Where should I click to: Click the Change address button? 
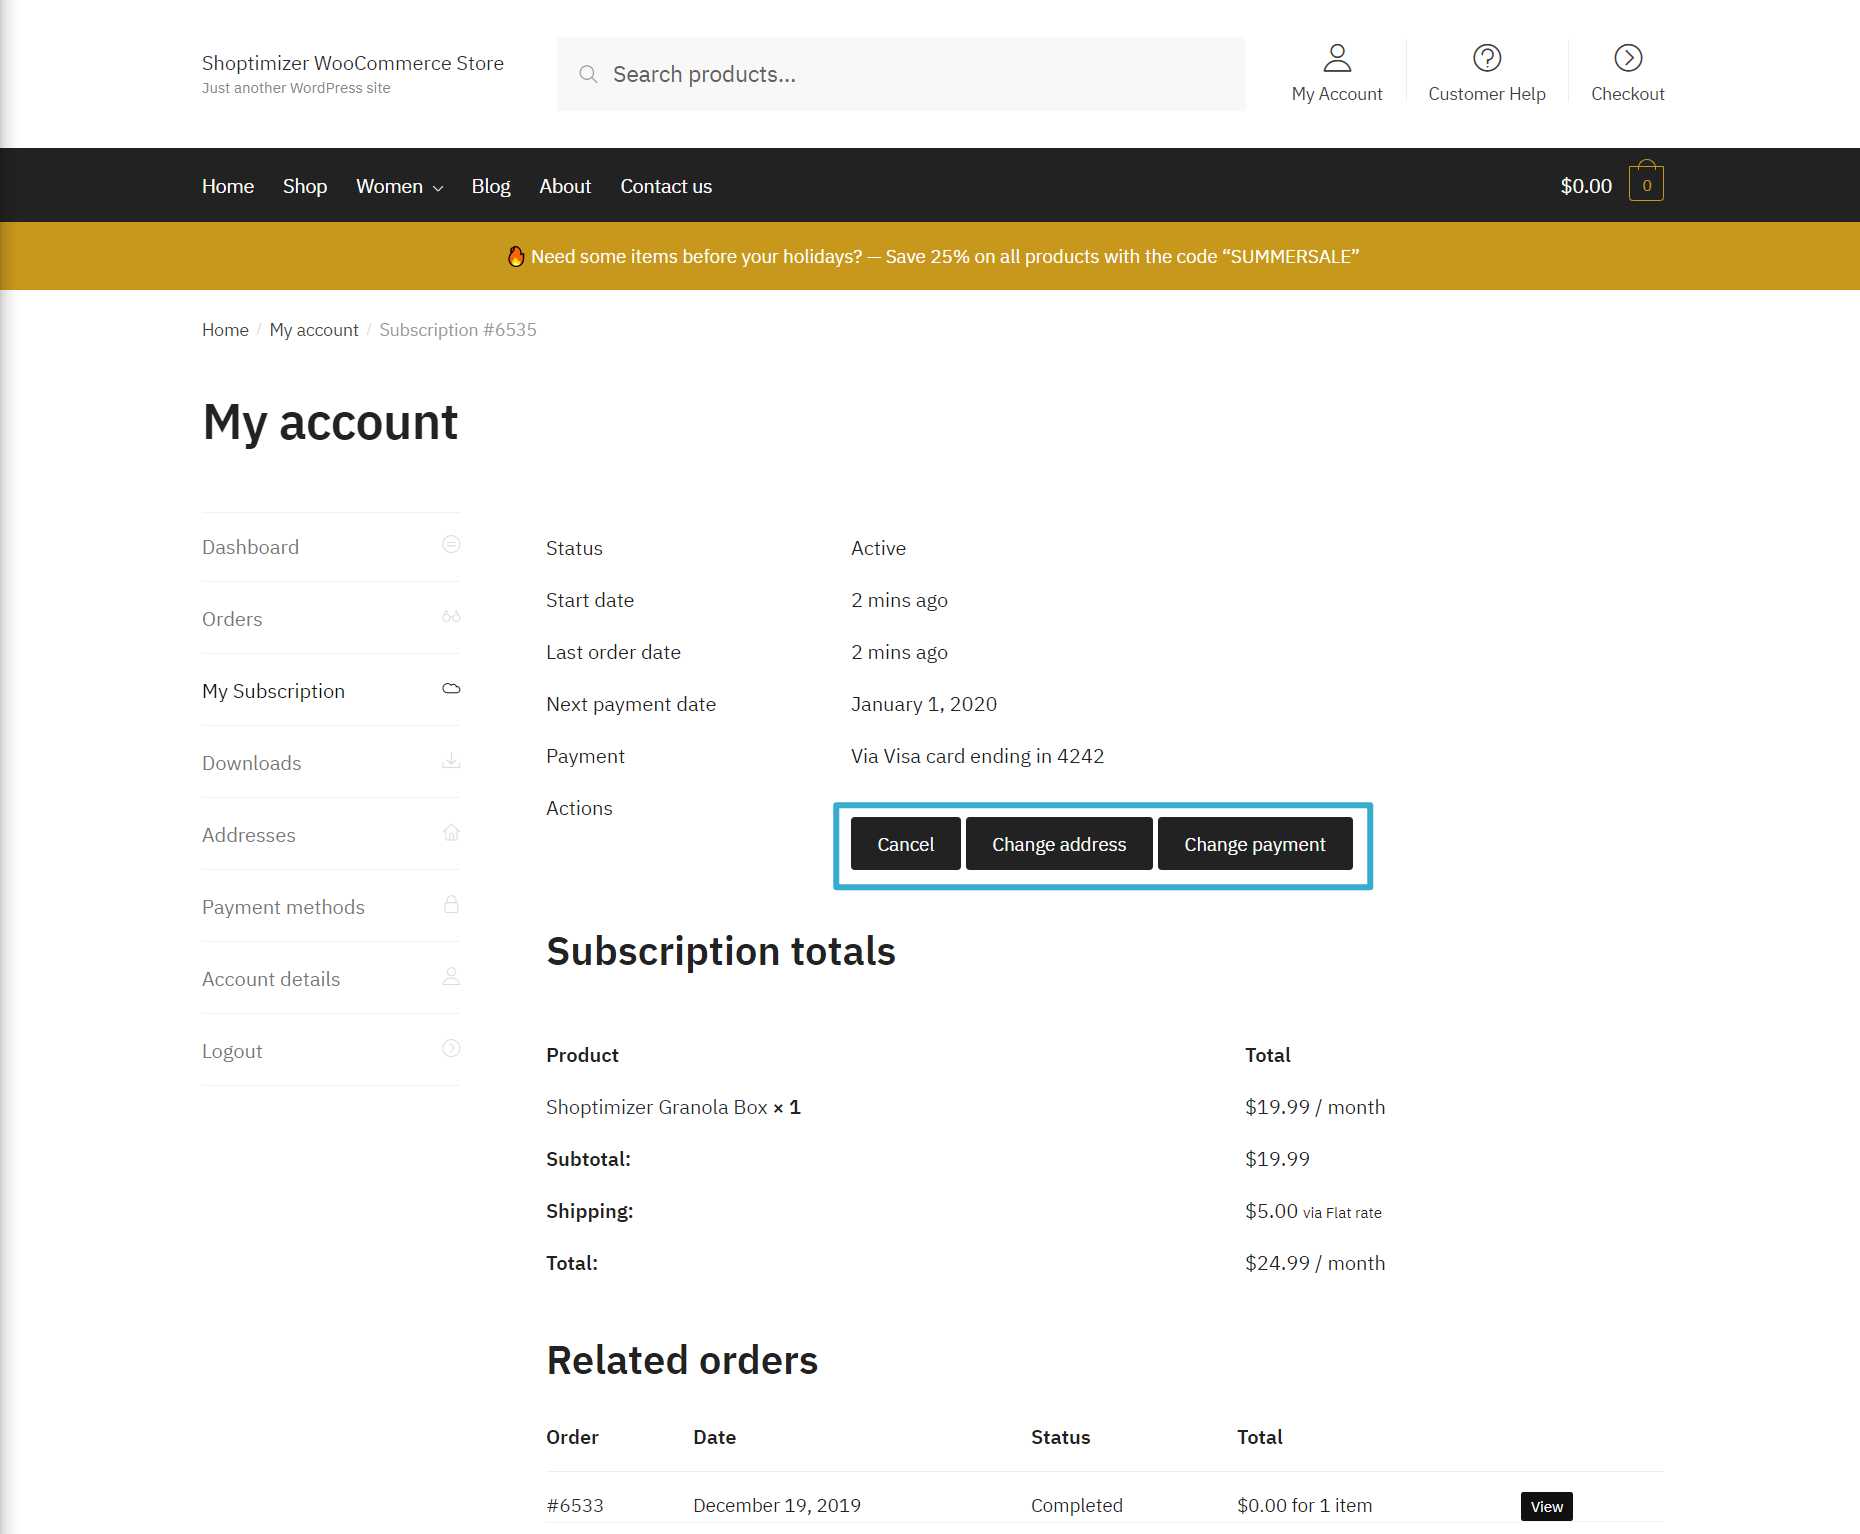point(1059,844)
